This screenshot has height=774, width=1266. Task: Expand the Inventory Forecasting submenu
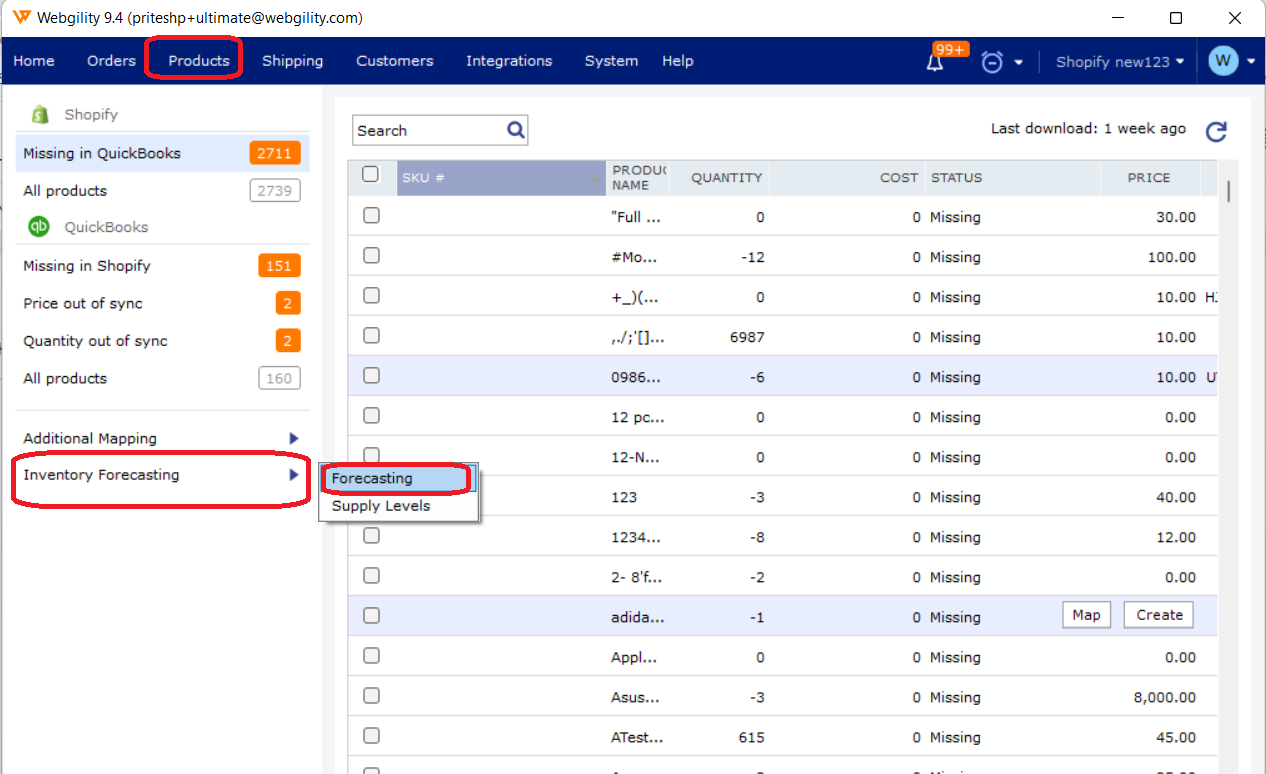(x=294, y=475)
